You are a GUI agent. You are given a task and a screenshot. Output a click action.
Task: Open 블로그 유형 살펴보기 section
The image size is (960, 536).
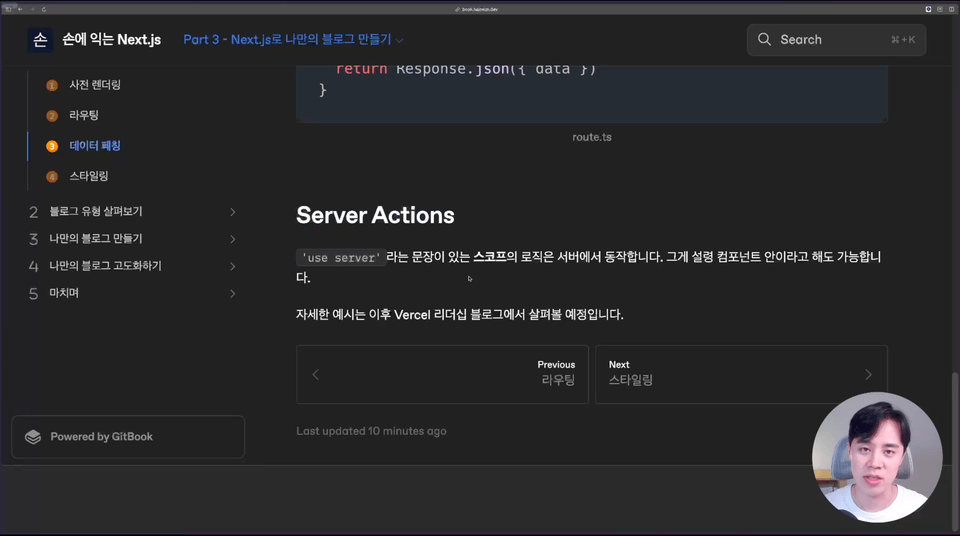[96, 211]
